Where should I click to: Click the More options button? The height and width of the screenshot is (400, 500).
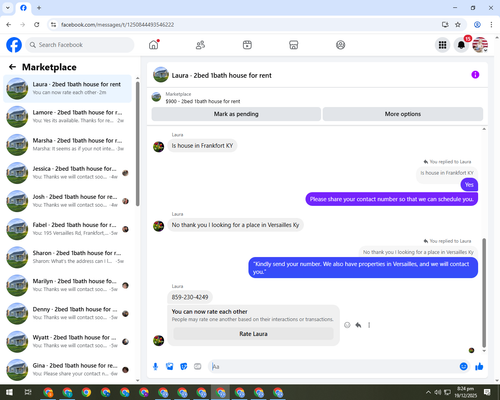(403, 114)
